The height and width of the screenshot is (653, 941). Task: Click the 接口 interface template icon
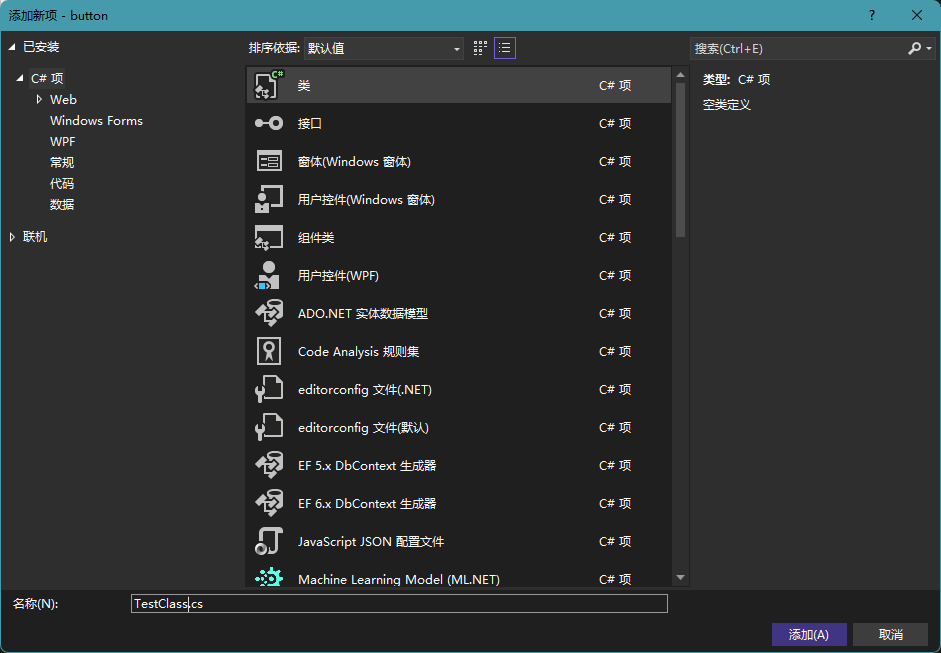(x=268, y=123)
